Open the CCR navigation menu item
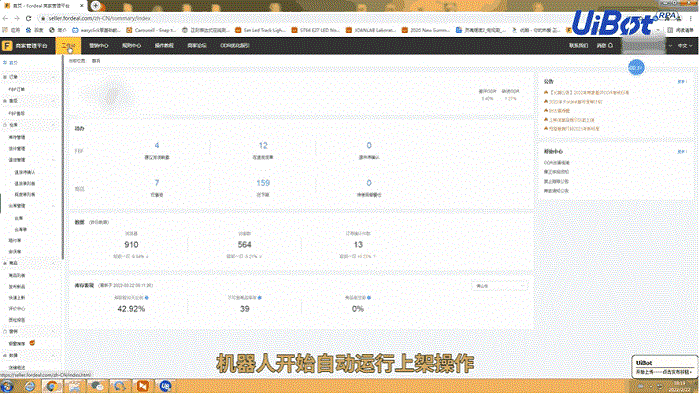This screenshot has height=394, width=700. (x=234, y=46)
